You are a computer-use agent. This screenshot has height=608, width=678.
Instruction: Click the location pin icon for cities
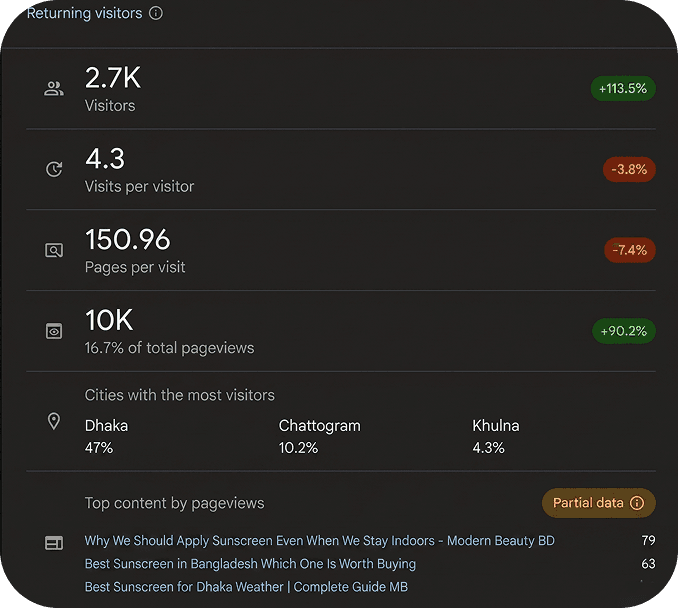pyautogui.click(x=54, y=421)
